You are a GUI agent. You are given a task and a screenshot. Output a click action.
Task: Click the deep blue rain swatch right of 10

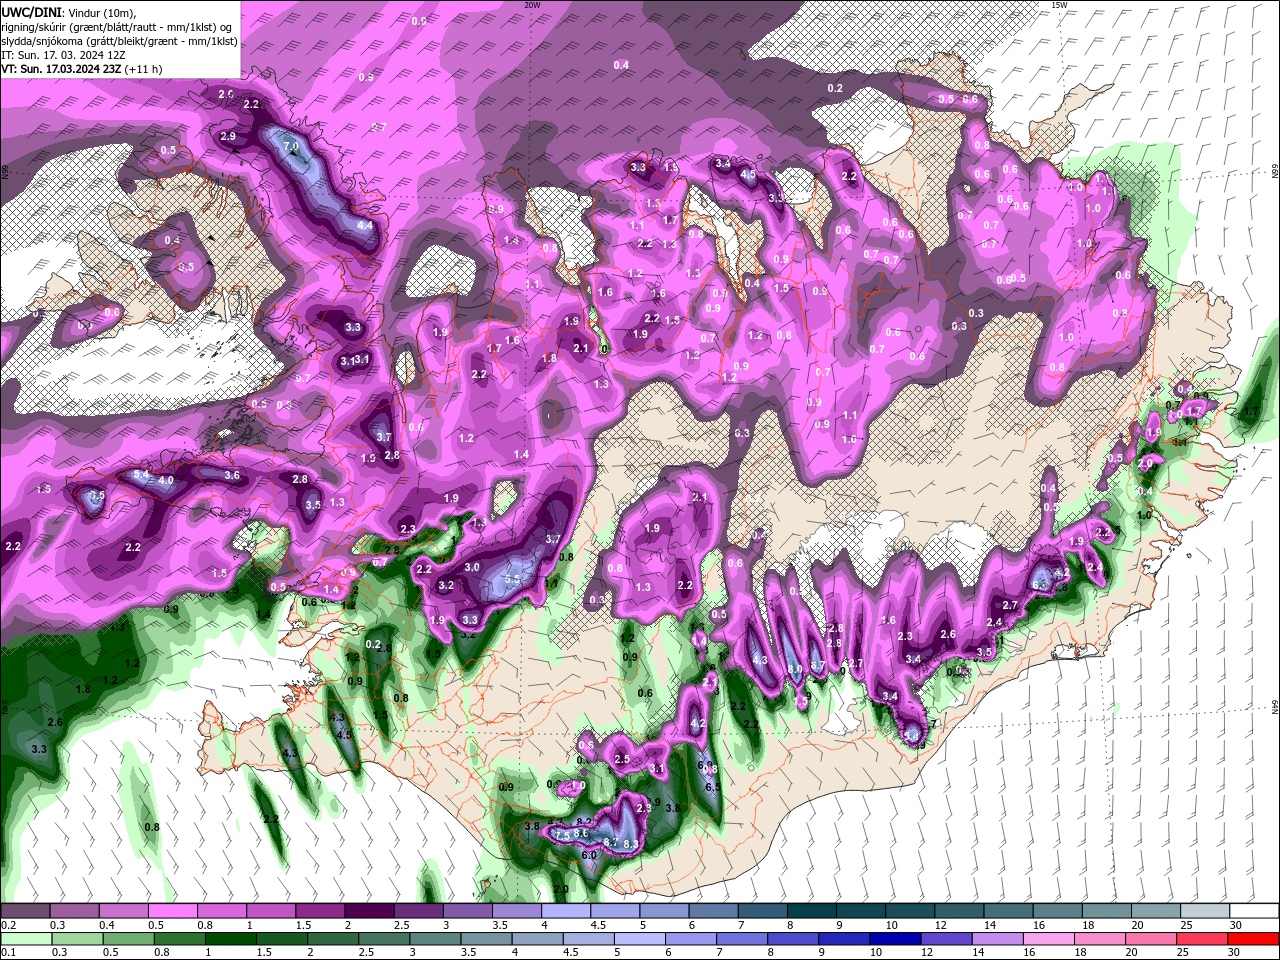(896, 939)
